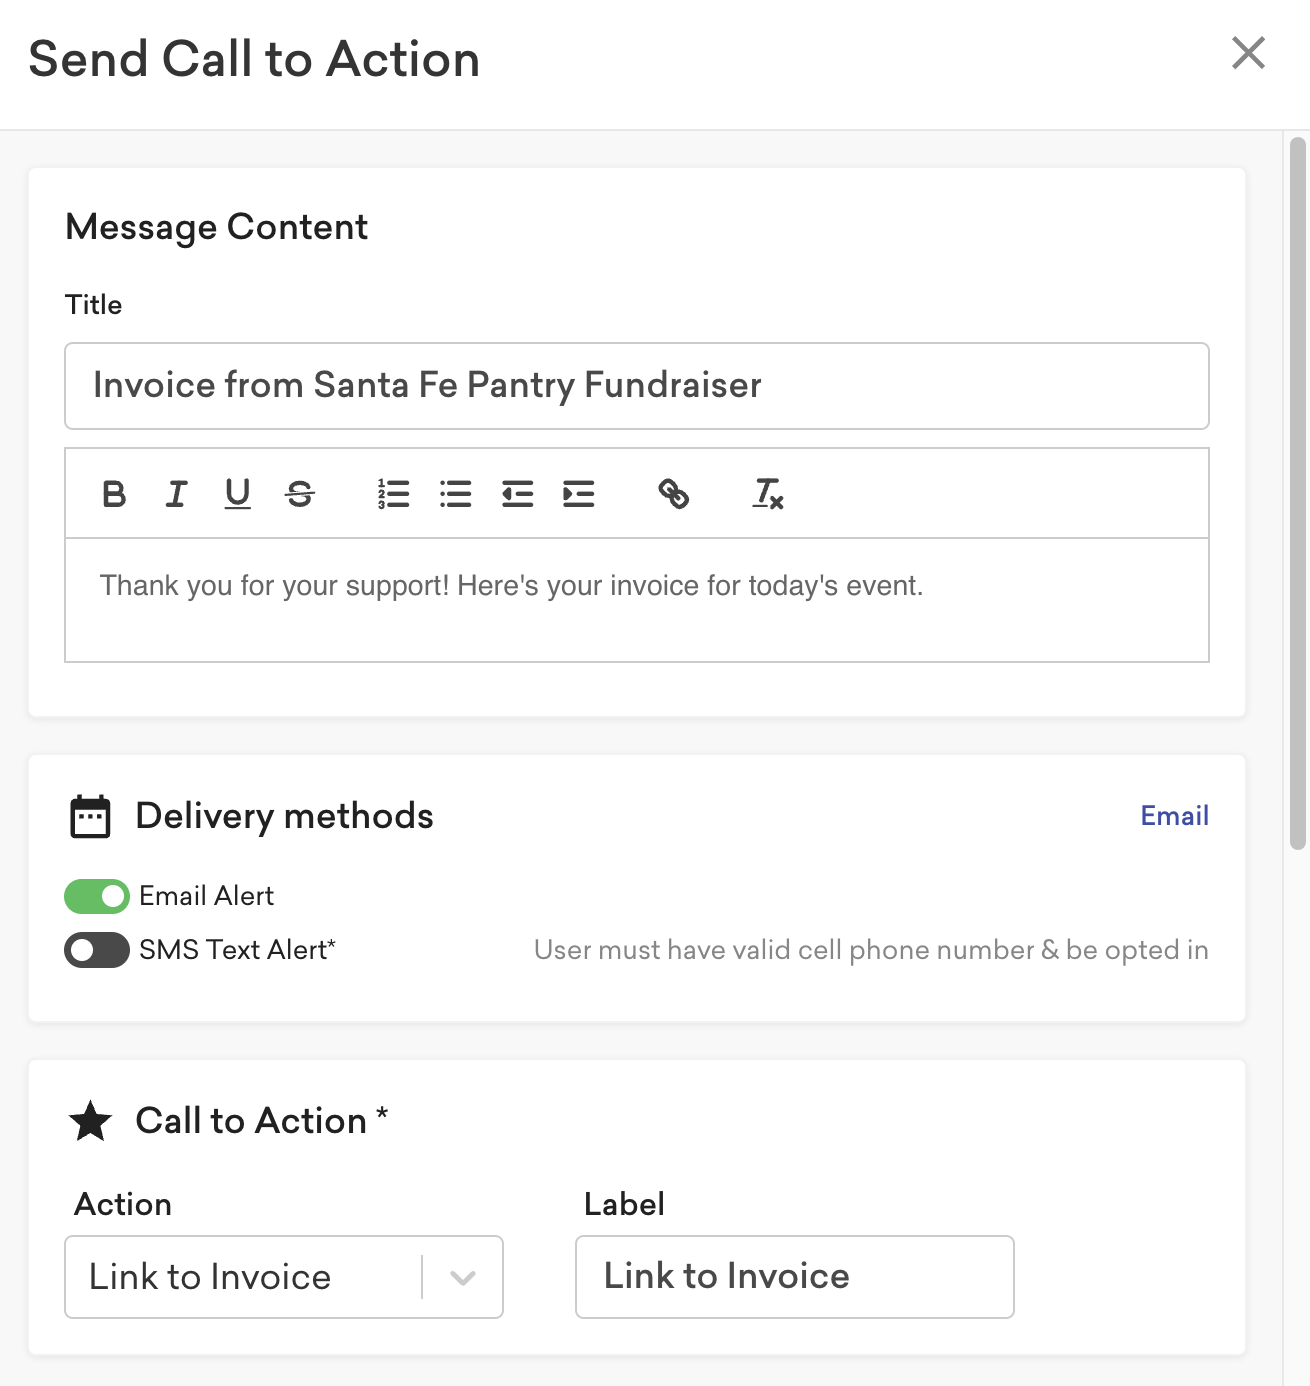Enable the SMS Text Alert switch
1310x1386 pixels.
coord(97,950)
